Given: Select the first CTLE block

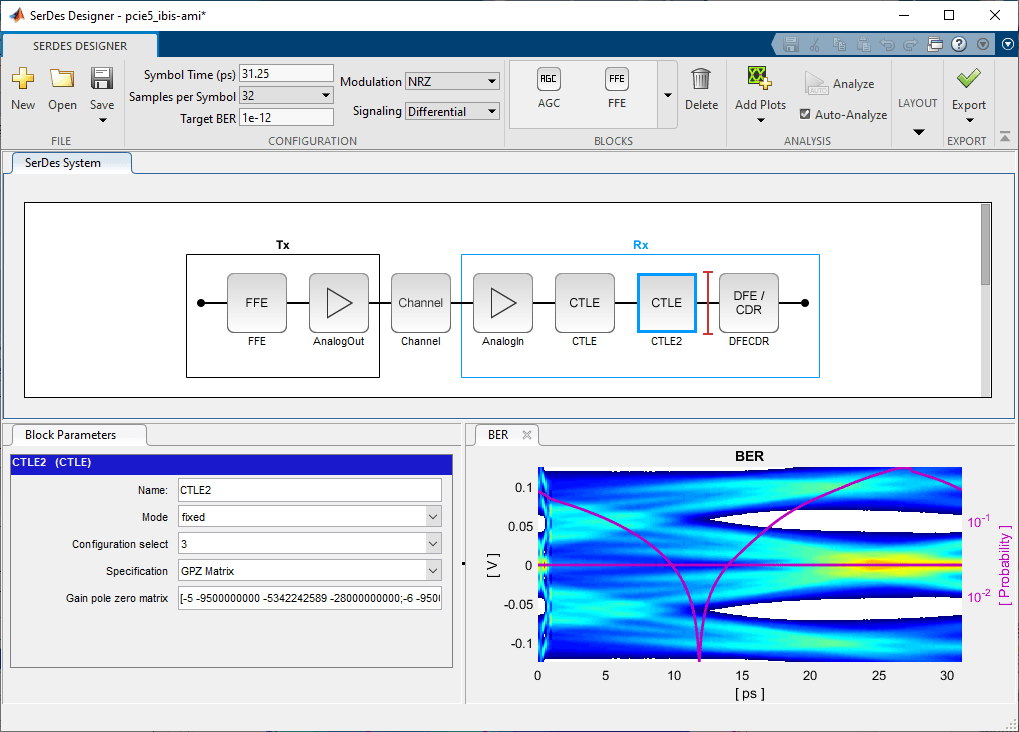Looking at the screenshot, I should (584, 303).
